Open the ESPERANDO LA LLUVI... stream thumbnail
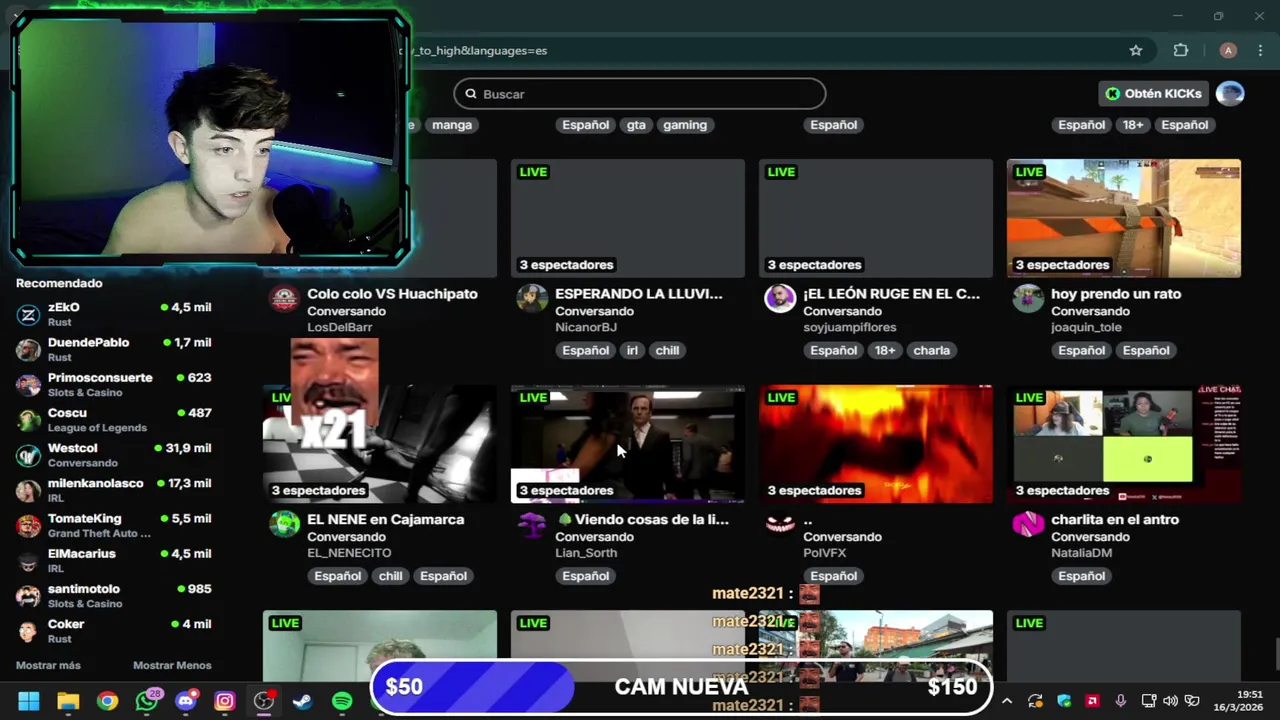The image size is (1280, 720). pyautogui.click(x=628, y=218)
